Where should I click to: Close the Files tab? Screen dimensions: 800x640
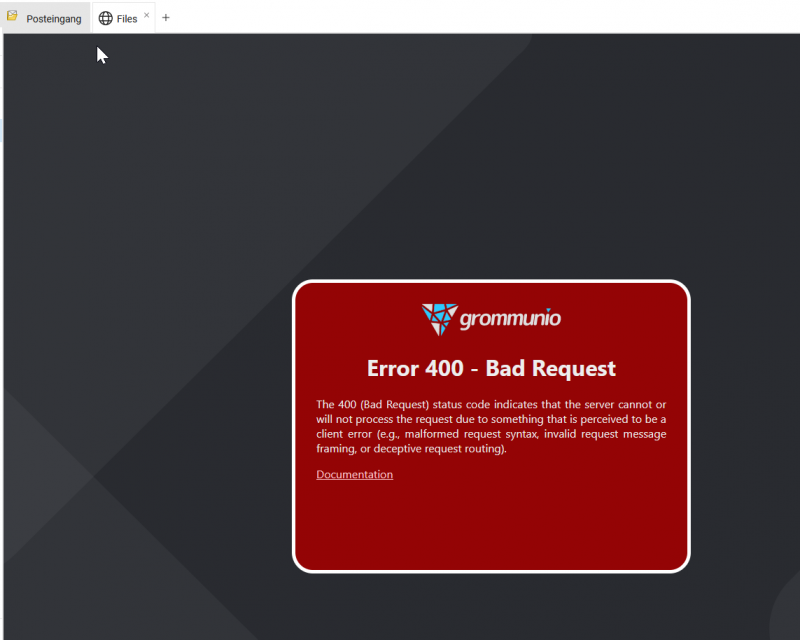(x=147, y=16)
